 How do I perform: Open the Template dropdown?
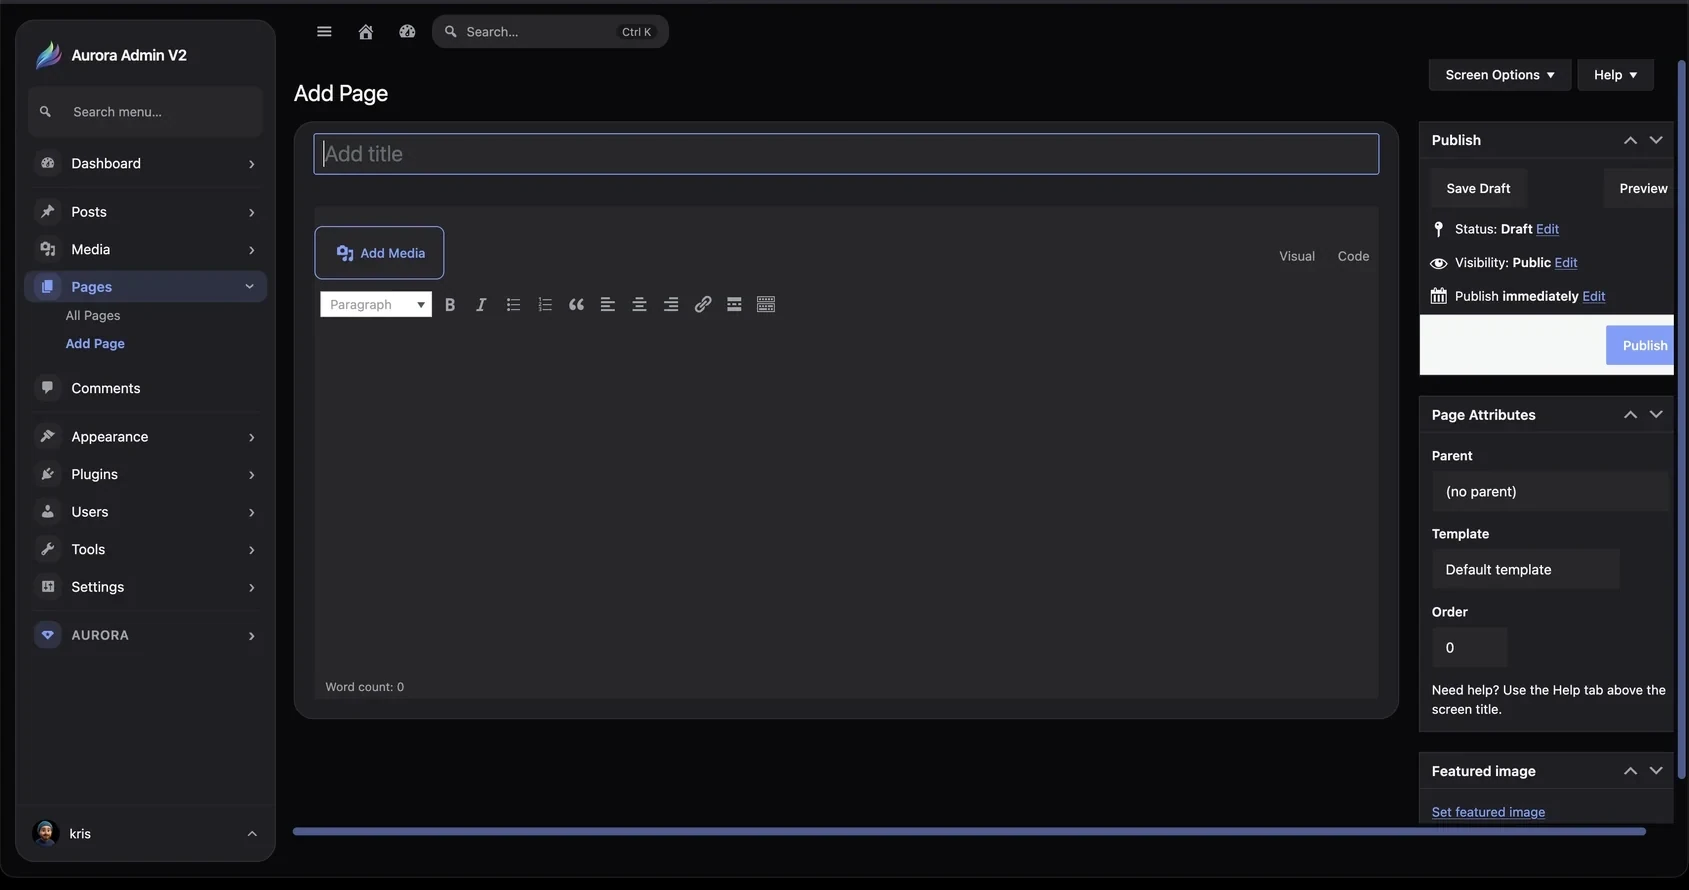[1526, 570]
